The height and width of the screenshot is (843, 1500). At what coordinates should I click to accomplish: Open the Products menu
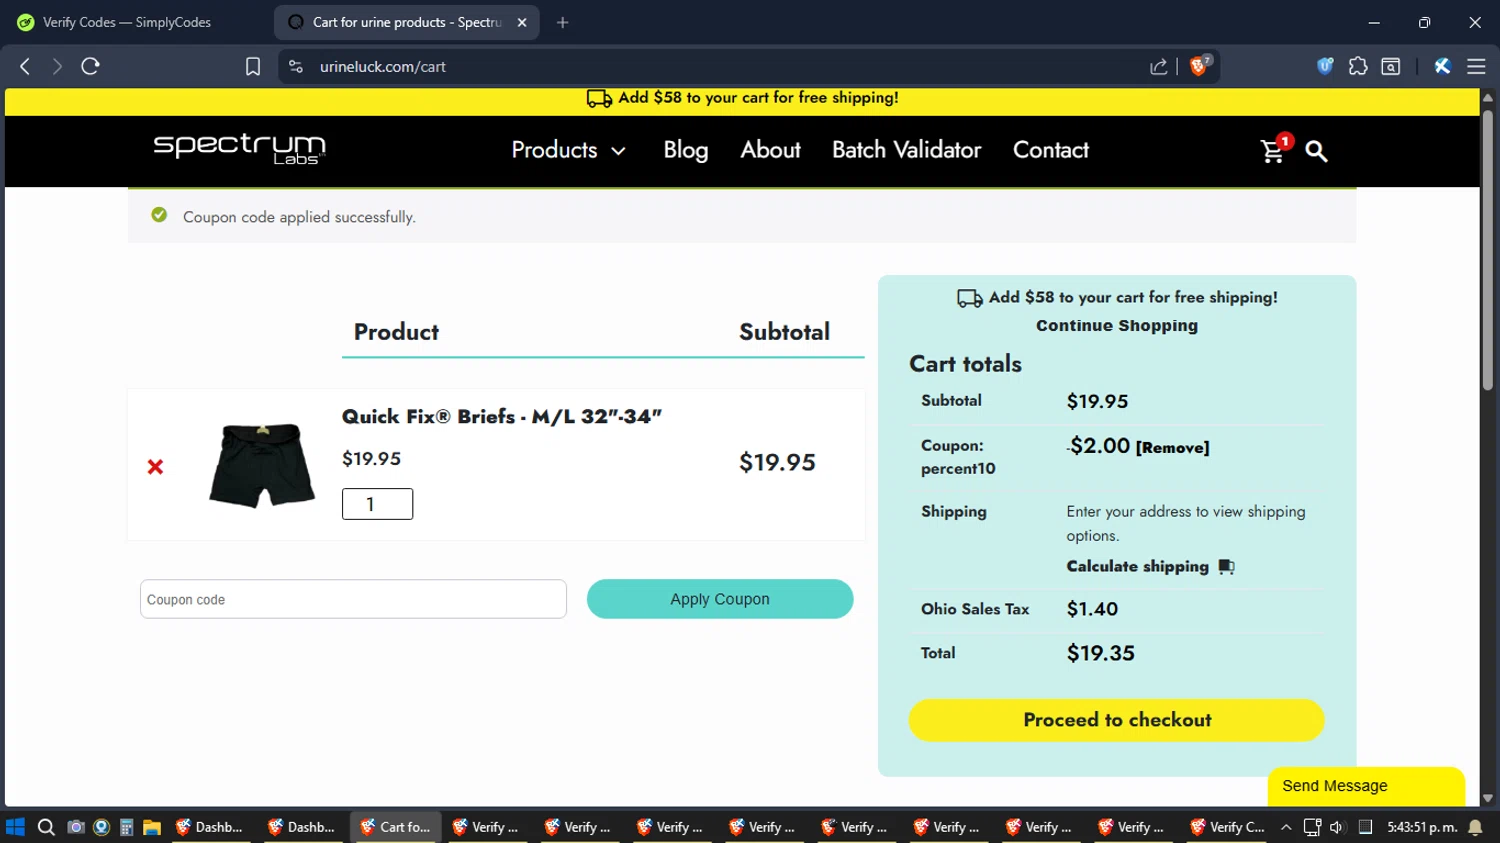pos(554,150)
